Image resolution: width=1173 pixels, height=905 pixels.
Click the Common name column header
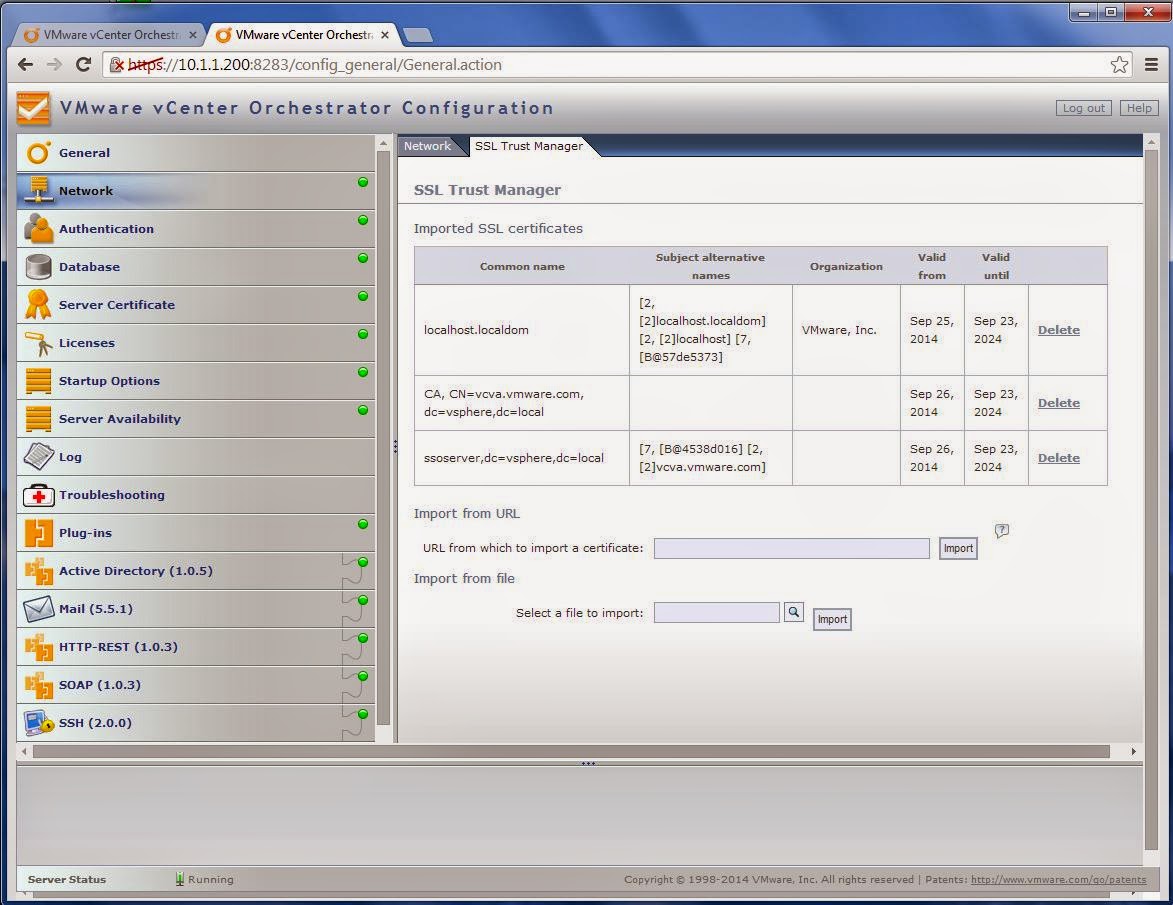tap(522, 266)
